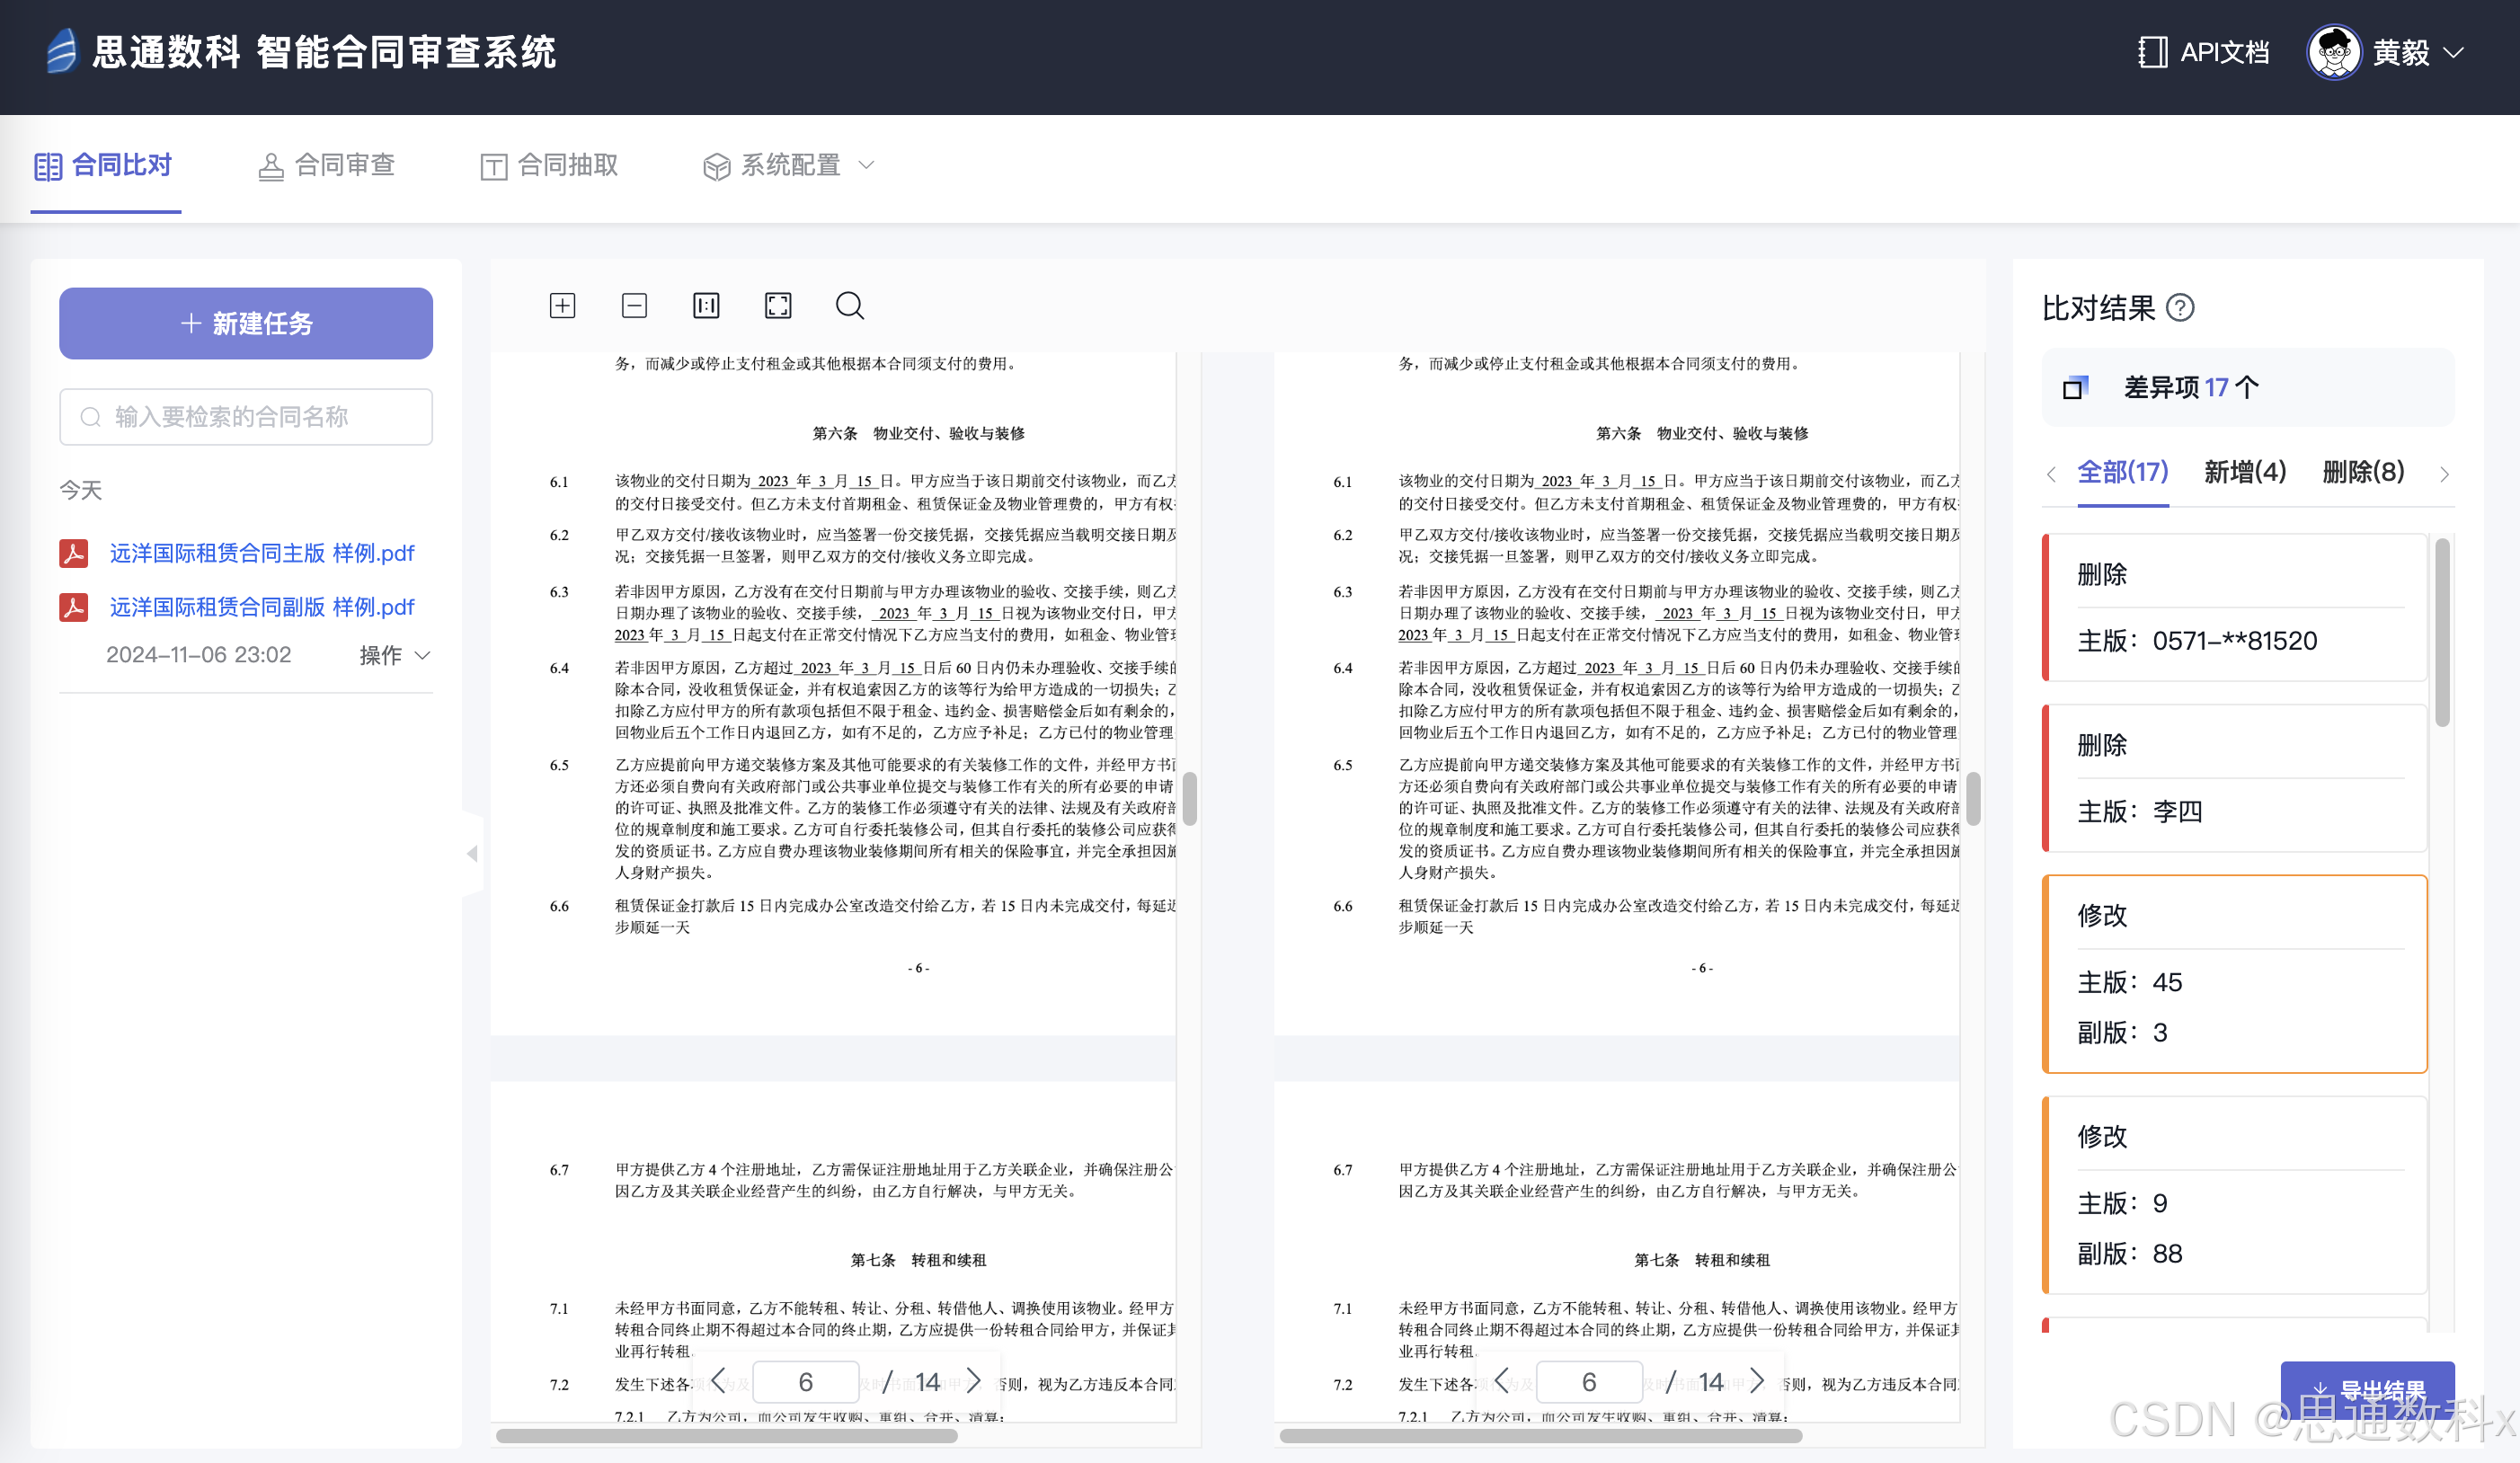This screenshot has height=1463, width=2520.
Task: Click the help icon beside 比对结果
Action: (2180, 308)
